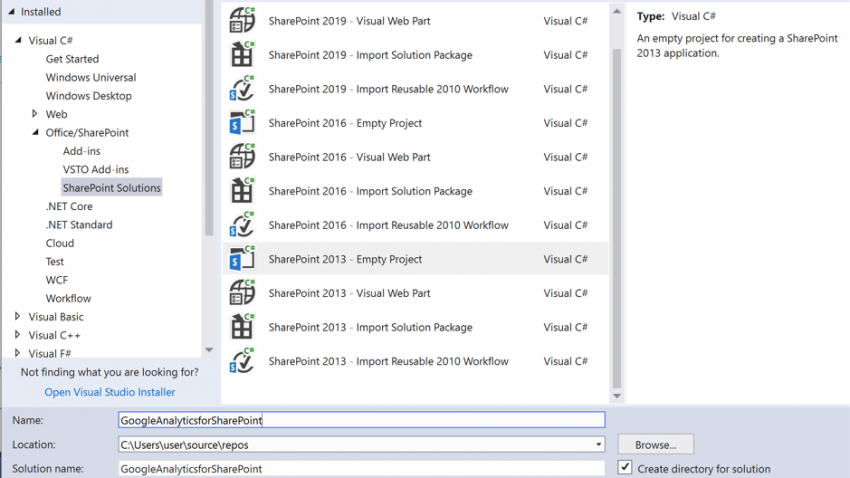Click the project Name input field
Viewport: 850px width, 478px height.
[x=362, y=420]
